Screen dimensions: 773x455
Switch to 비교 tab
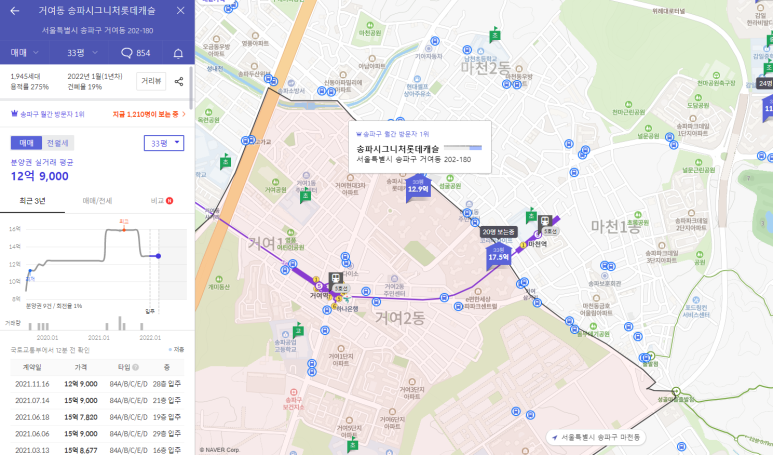click(162, 201)
